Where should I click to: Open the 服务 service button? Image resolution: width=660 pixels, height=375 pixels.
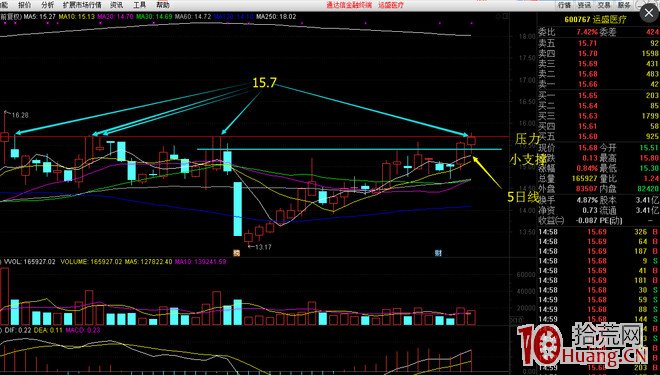click(x=624, y=5)
